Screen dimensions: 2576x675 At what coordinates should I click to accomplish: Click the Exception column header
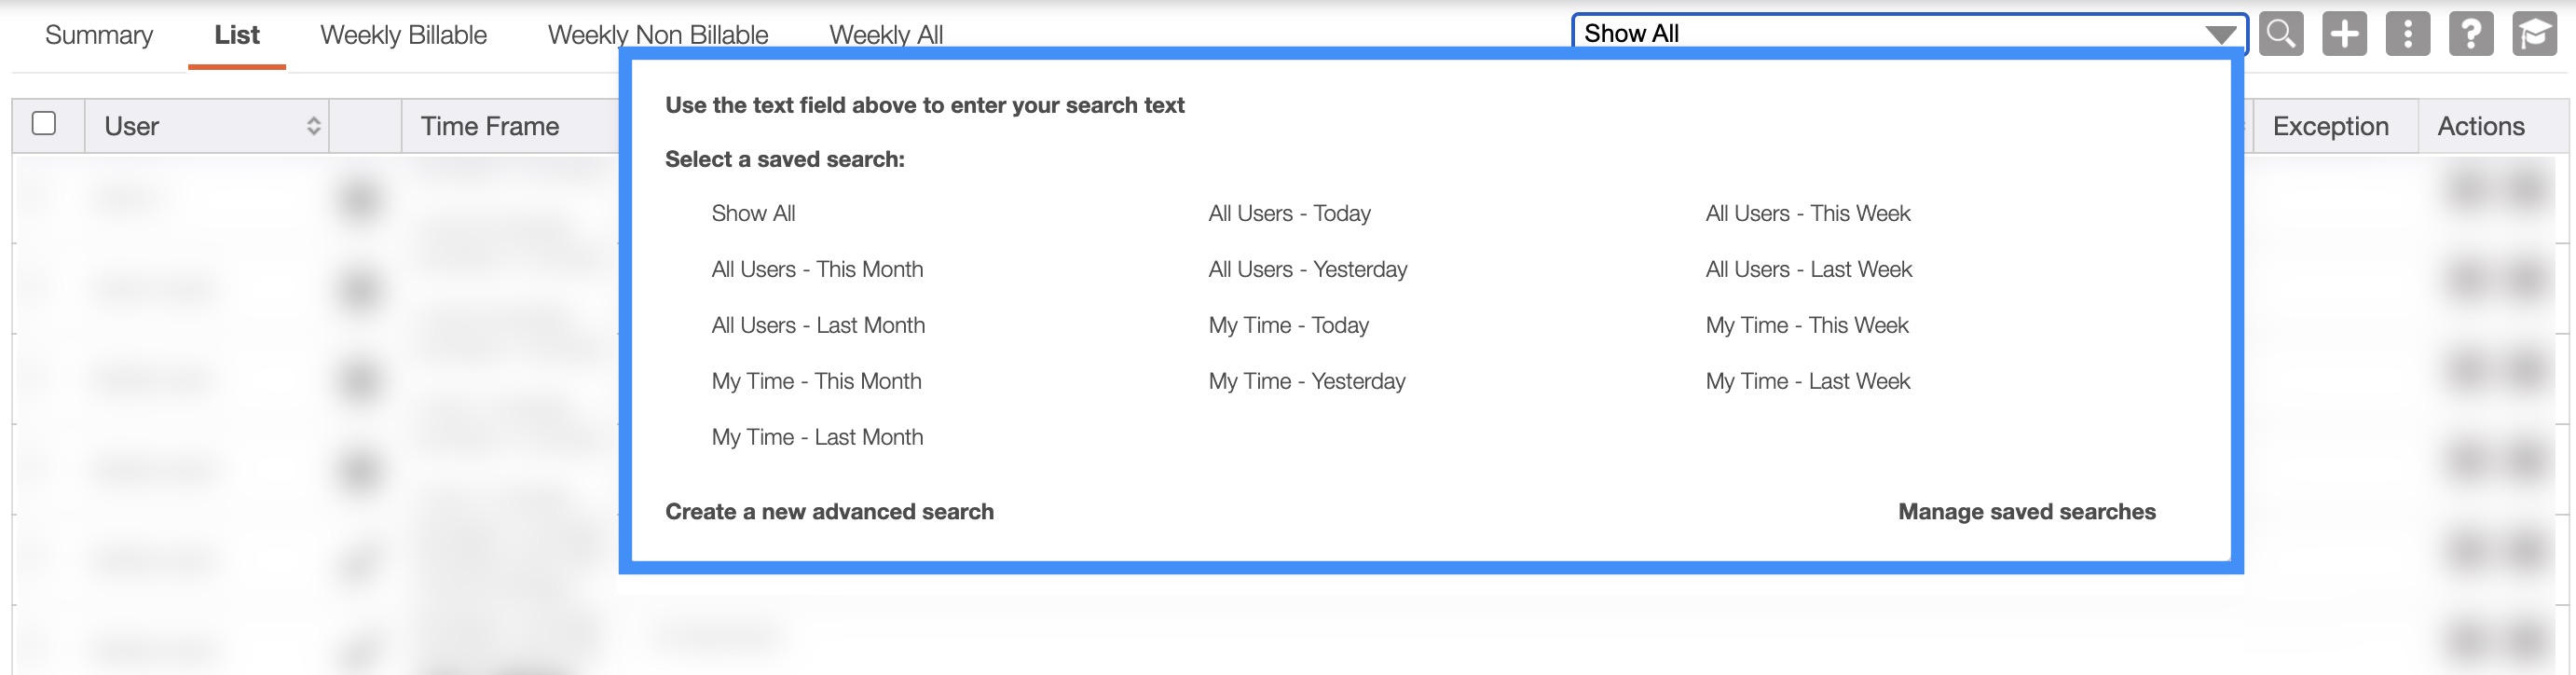2330,126
